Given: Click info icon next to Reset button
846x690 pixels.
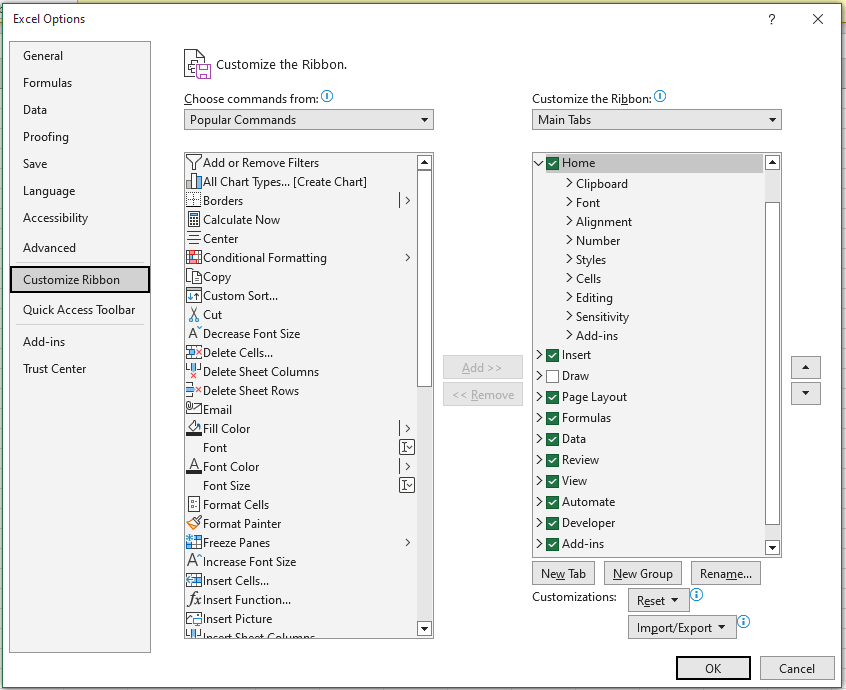Looking at the screenshot, I should (x=697, y=595).
